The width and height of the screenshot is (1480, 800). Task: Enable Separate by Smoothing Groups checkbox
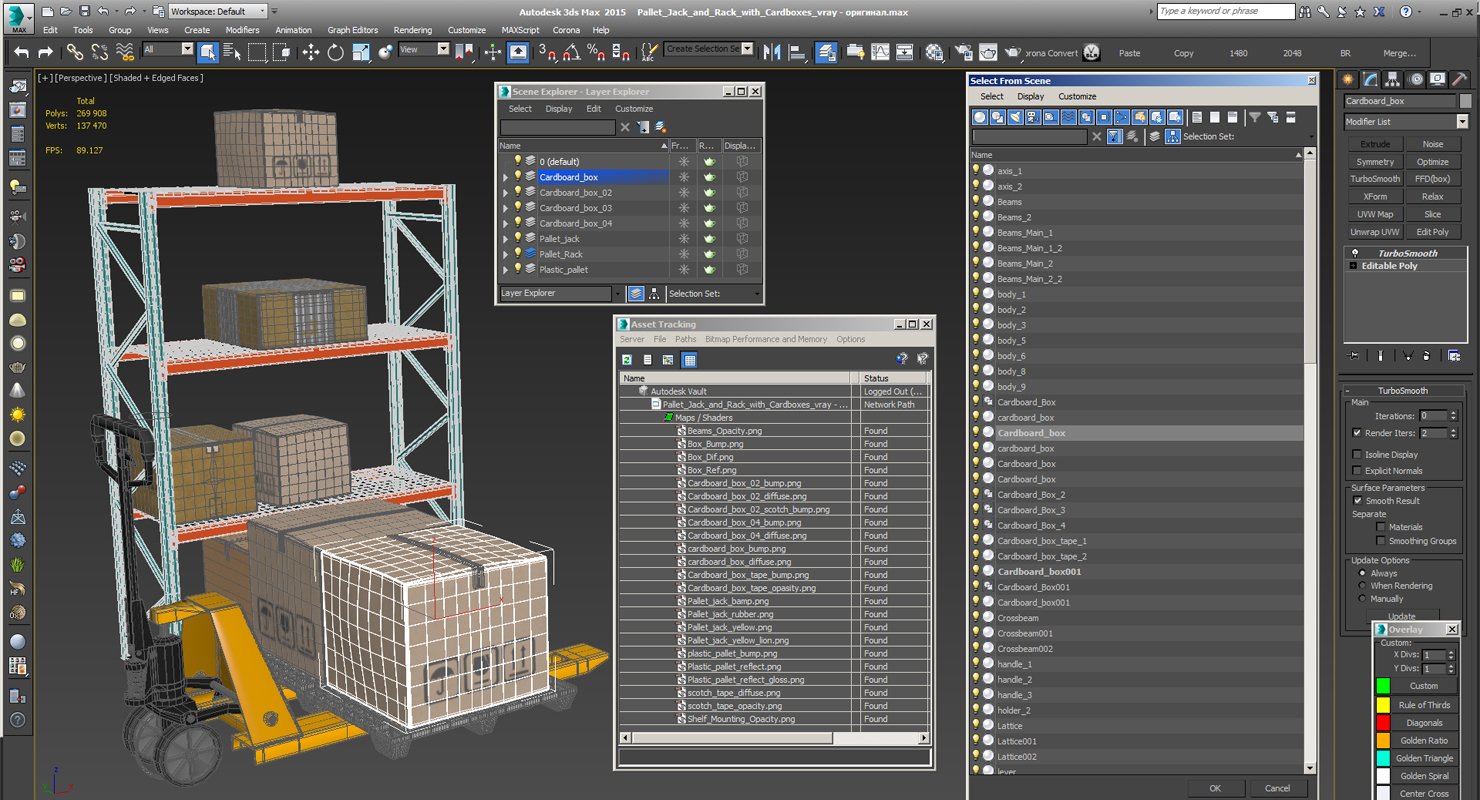tap(1381, 541)
